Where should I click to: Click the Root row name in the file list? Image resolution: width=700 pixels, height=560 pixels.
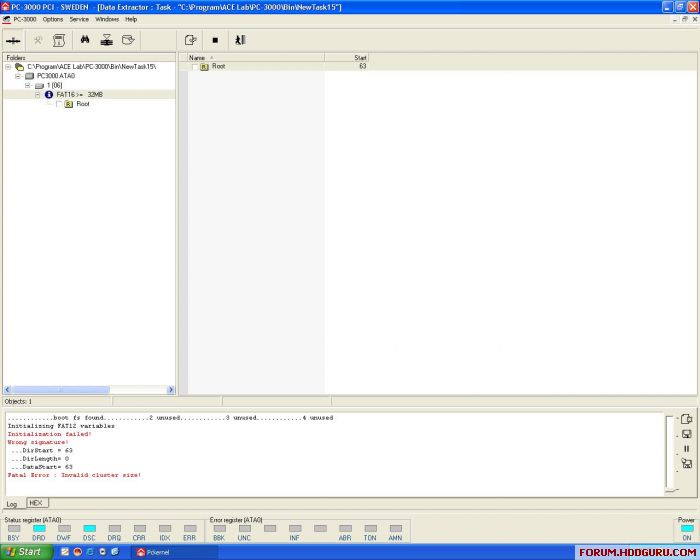(218, 67)
